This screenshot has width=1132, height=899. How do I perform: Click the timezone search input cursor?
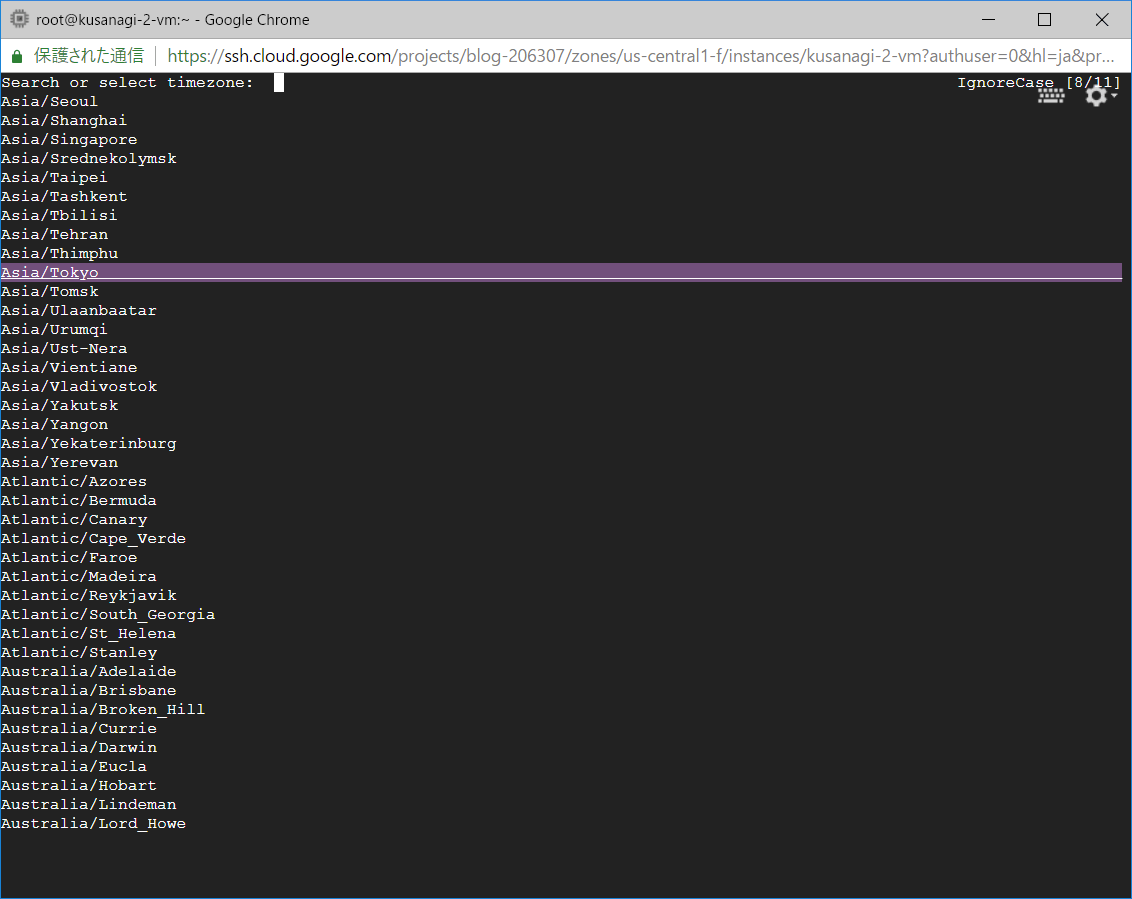[x=279, y=83]
